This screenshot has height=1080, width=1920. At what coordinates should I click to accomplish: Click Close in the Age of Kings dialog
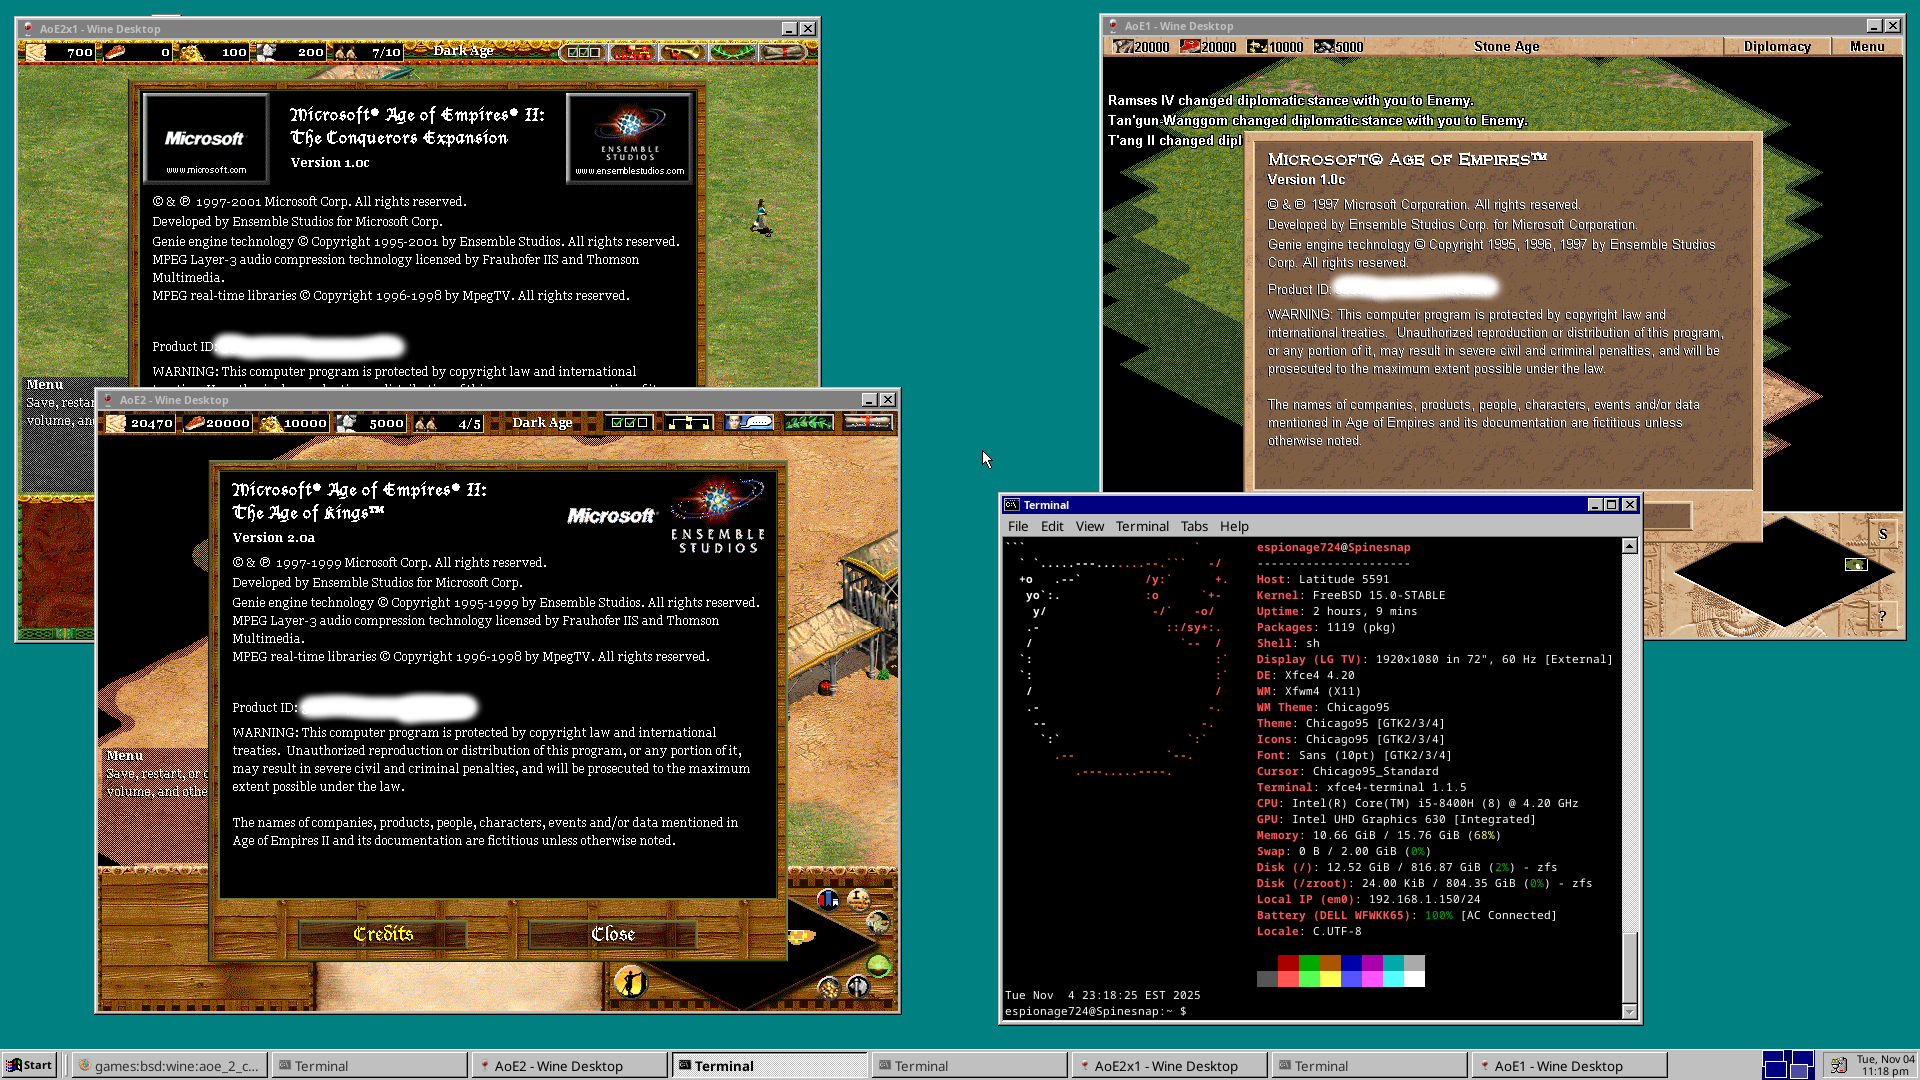tap(612, 933)
